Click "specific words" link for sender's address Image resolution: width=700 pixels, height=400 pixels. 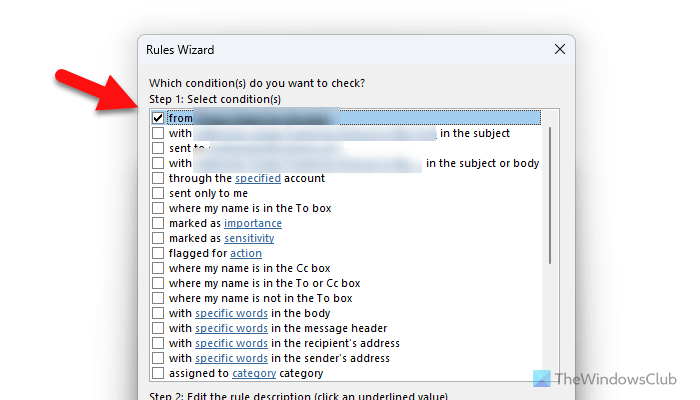pos(231,358)
